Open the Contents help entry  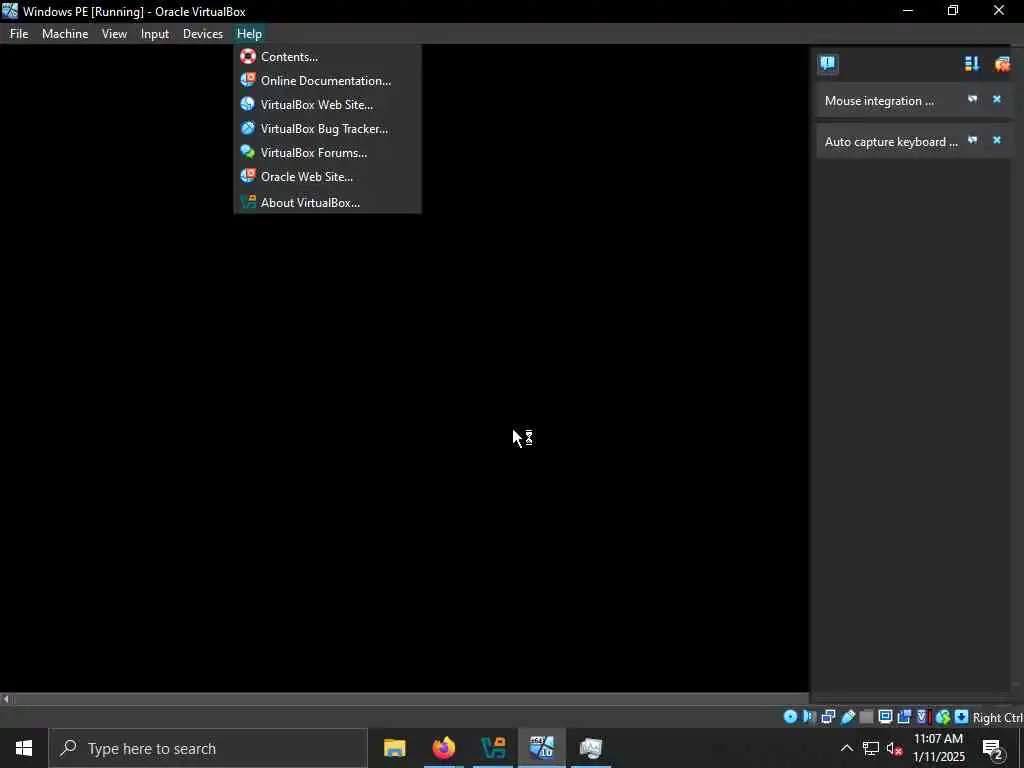tap(327, 57)
